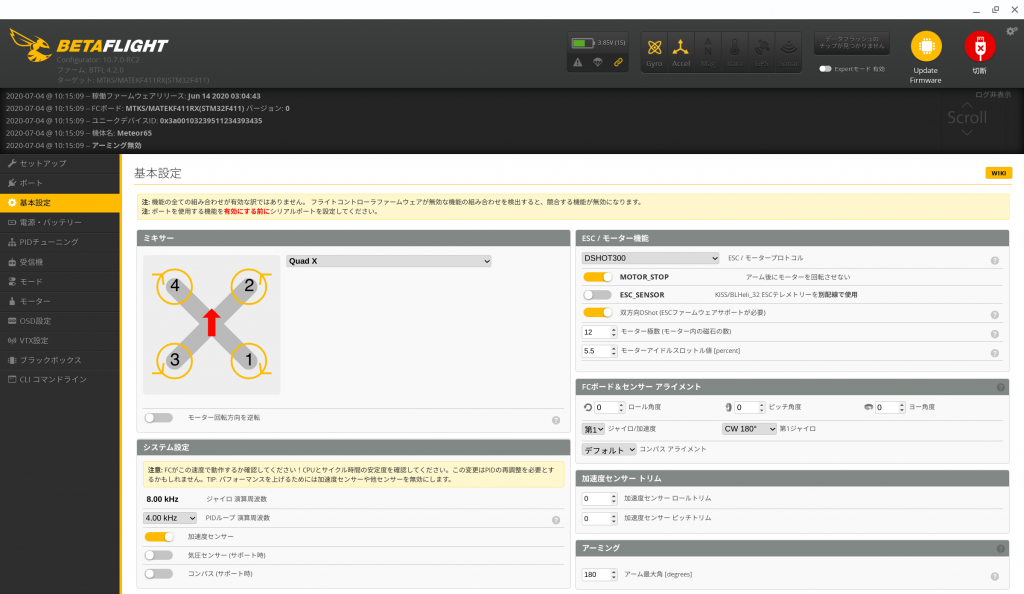Click the pitch angle input field
This screenshot has width=1024, height=594.
point(749,407)
